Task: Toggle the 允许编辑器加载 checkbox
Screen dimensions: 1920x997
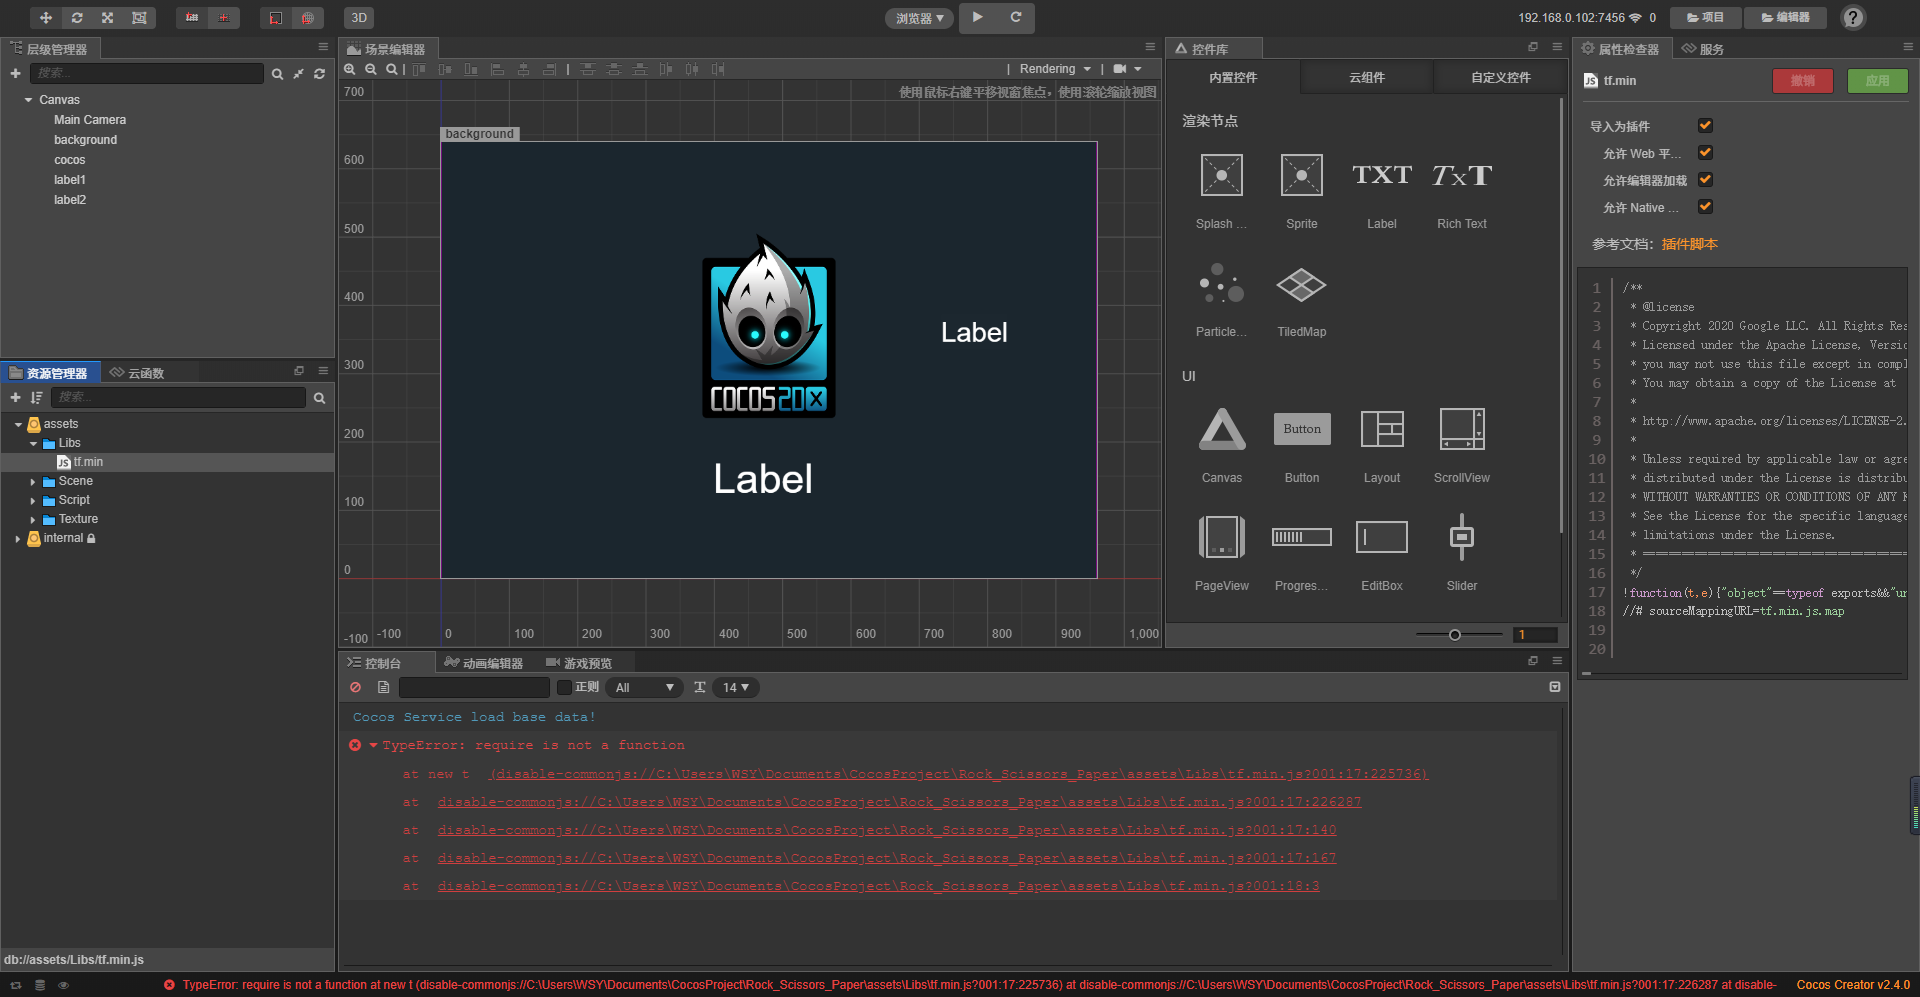Action: 1706,180
